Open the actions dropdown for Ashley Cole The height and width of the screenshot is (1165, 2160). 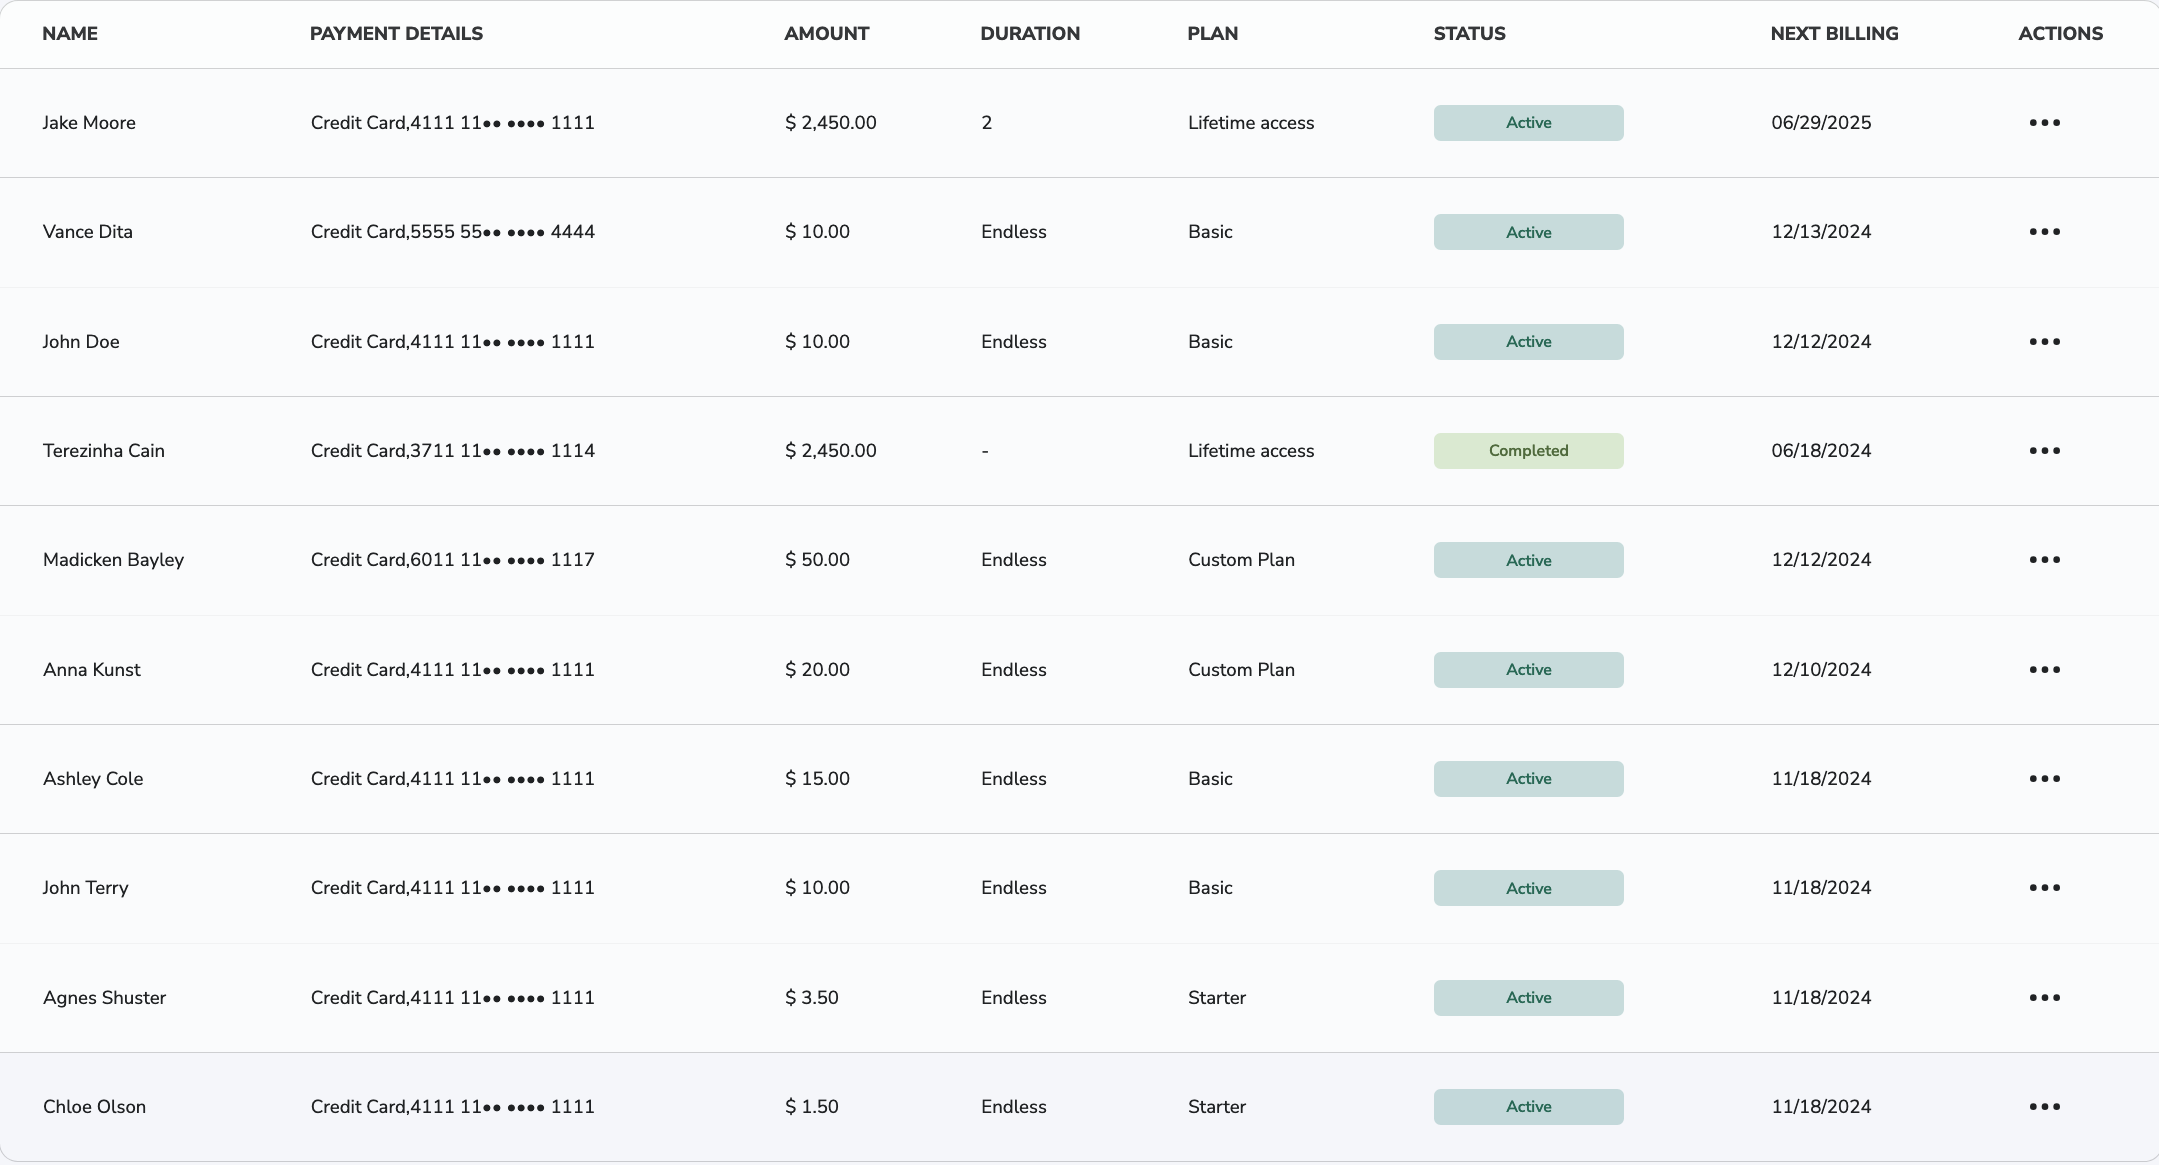[2044, 778]
